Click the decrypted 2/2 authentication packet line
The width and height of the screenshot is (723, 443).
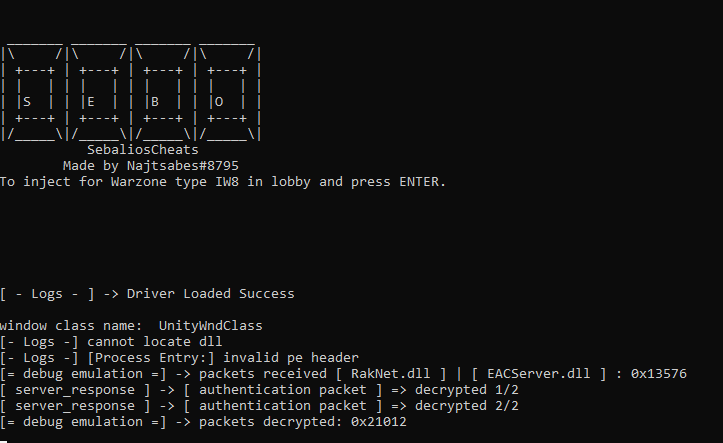tap(260, 406)
